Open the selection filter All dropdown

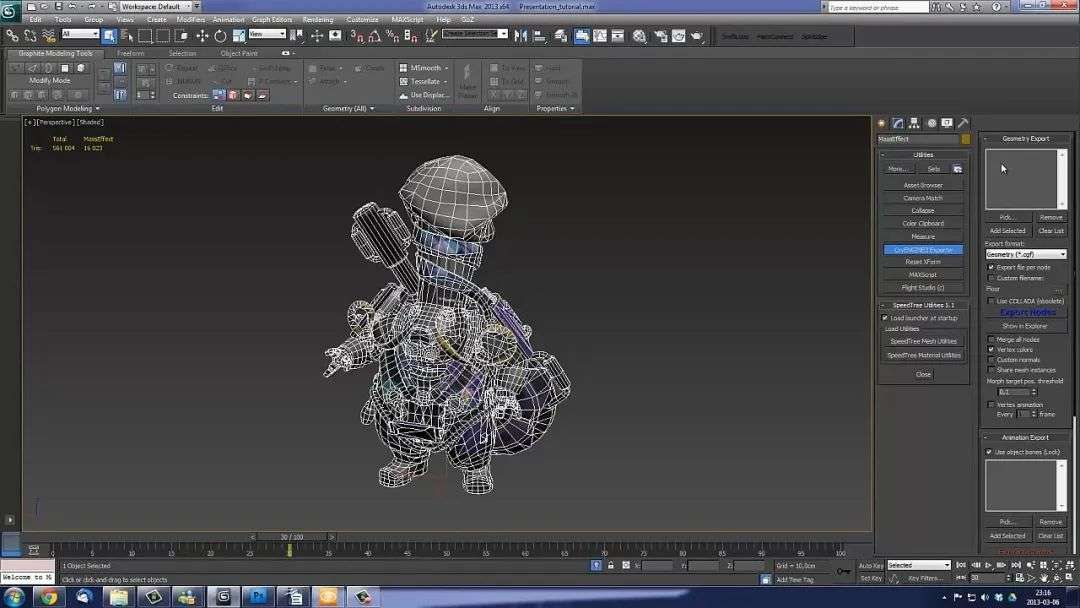(80, 34)
